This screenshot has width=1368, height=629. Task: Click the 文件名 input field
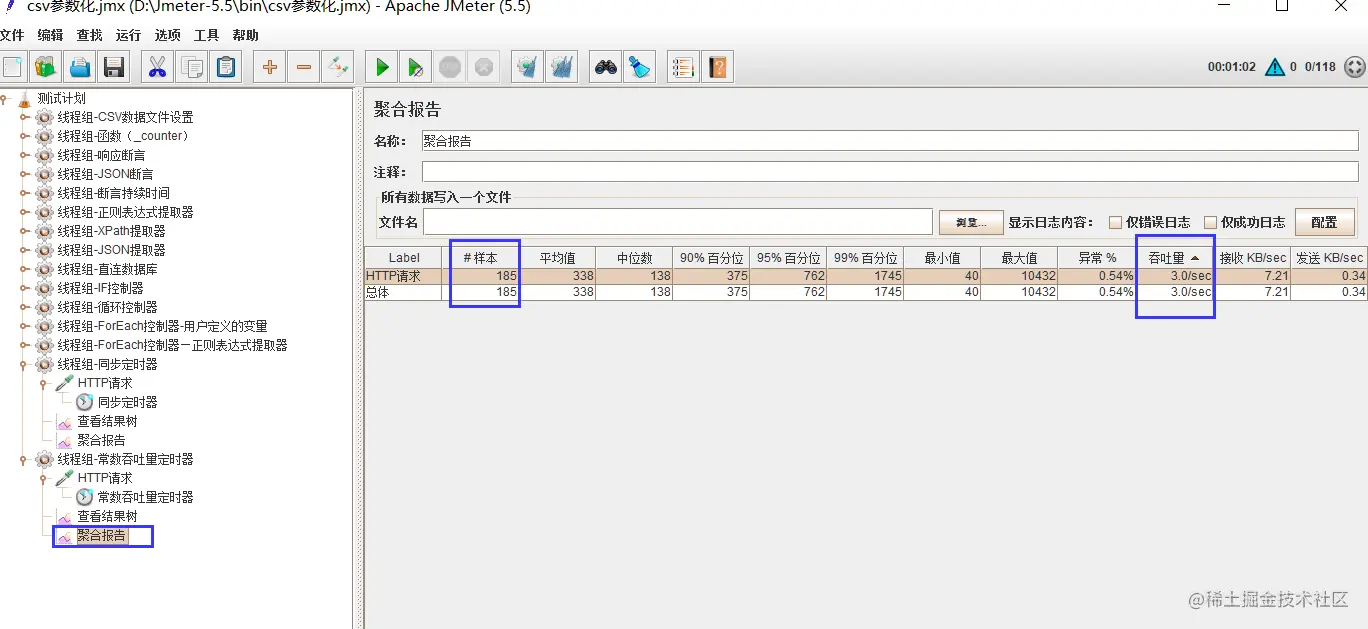[x=678, y=222]
